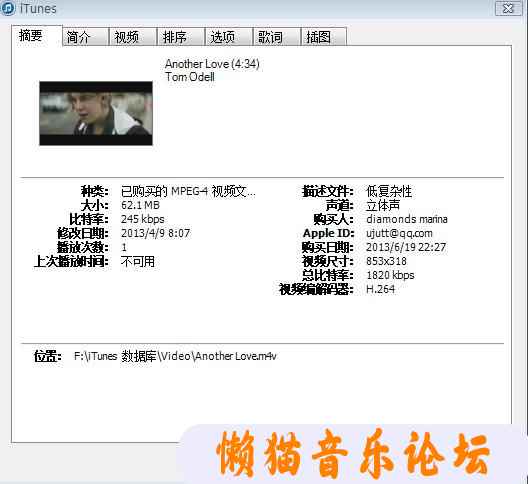
Task: Click the iTunes icon in title bar
Action: point(7,8)
